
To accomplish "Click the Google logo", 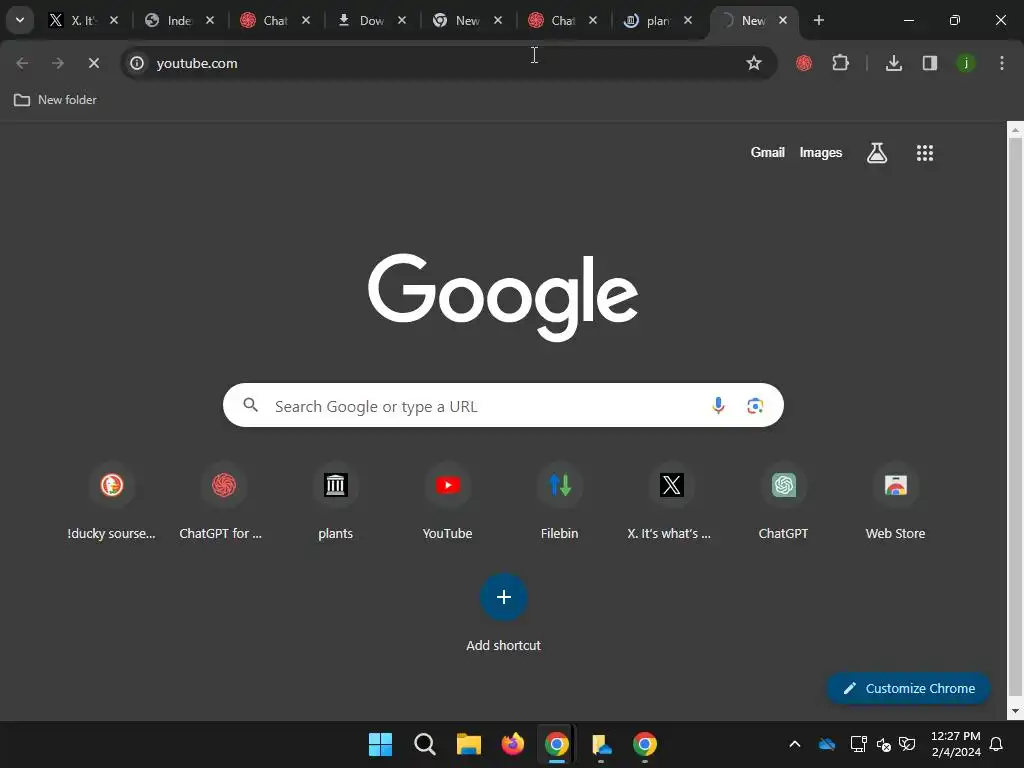I will pyautogui.click(x=503, y=297).
